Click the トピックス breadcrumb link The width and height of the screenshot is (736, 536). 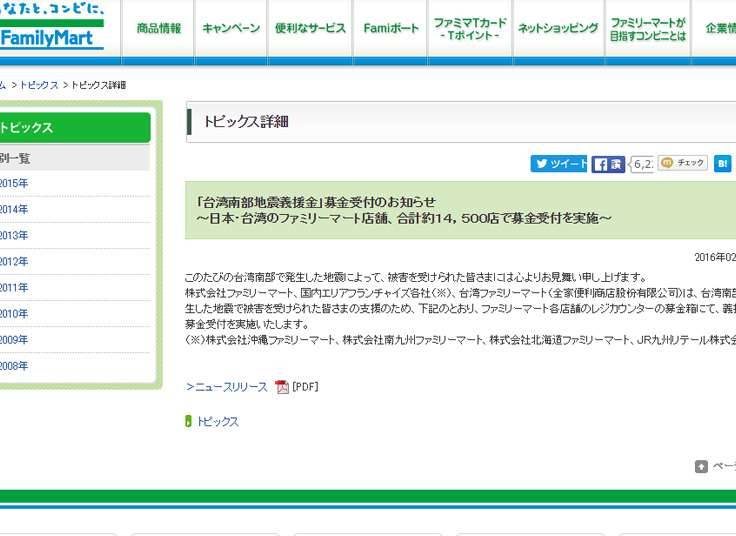(x=39, y=85)
